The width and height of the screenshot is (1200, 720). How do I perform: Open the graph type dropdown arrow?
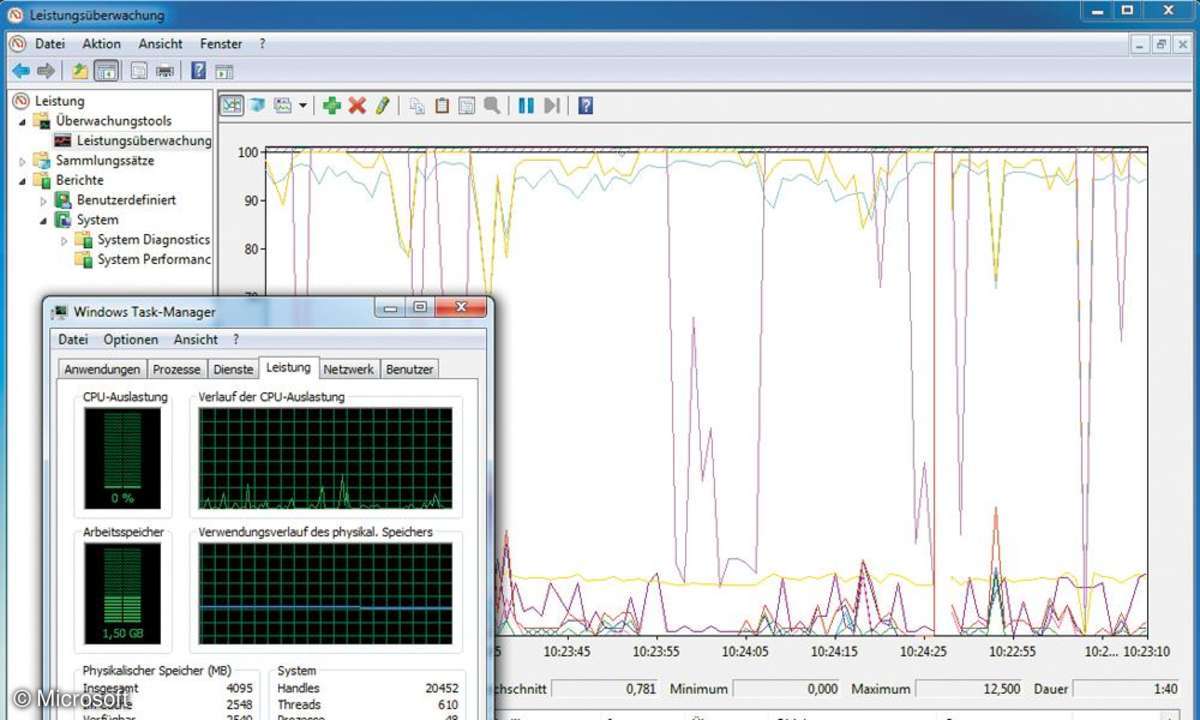pos(303,105)
